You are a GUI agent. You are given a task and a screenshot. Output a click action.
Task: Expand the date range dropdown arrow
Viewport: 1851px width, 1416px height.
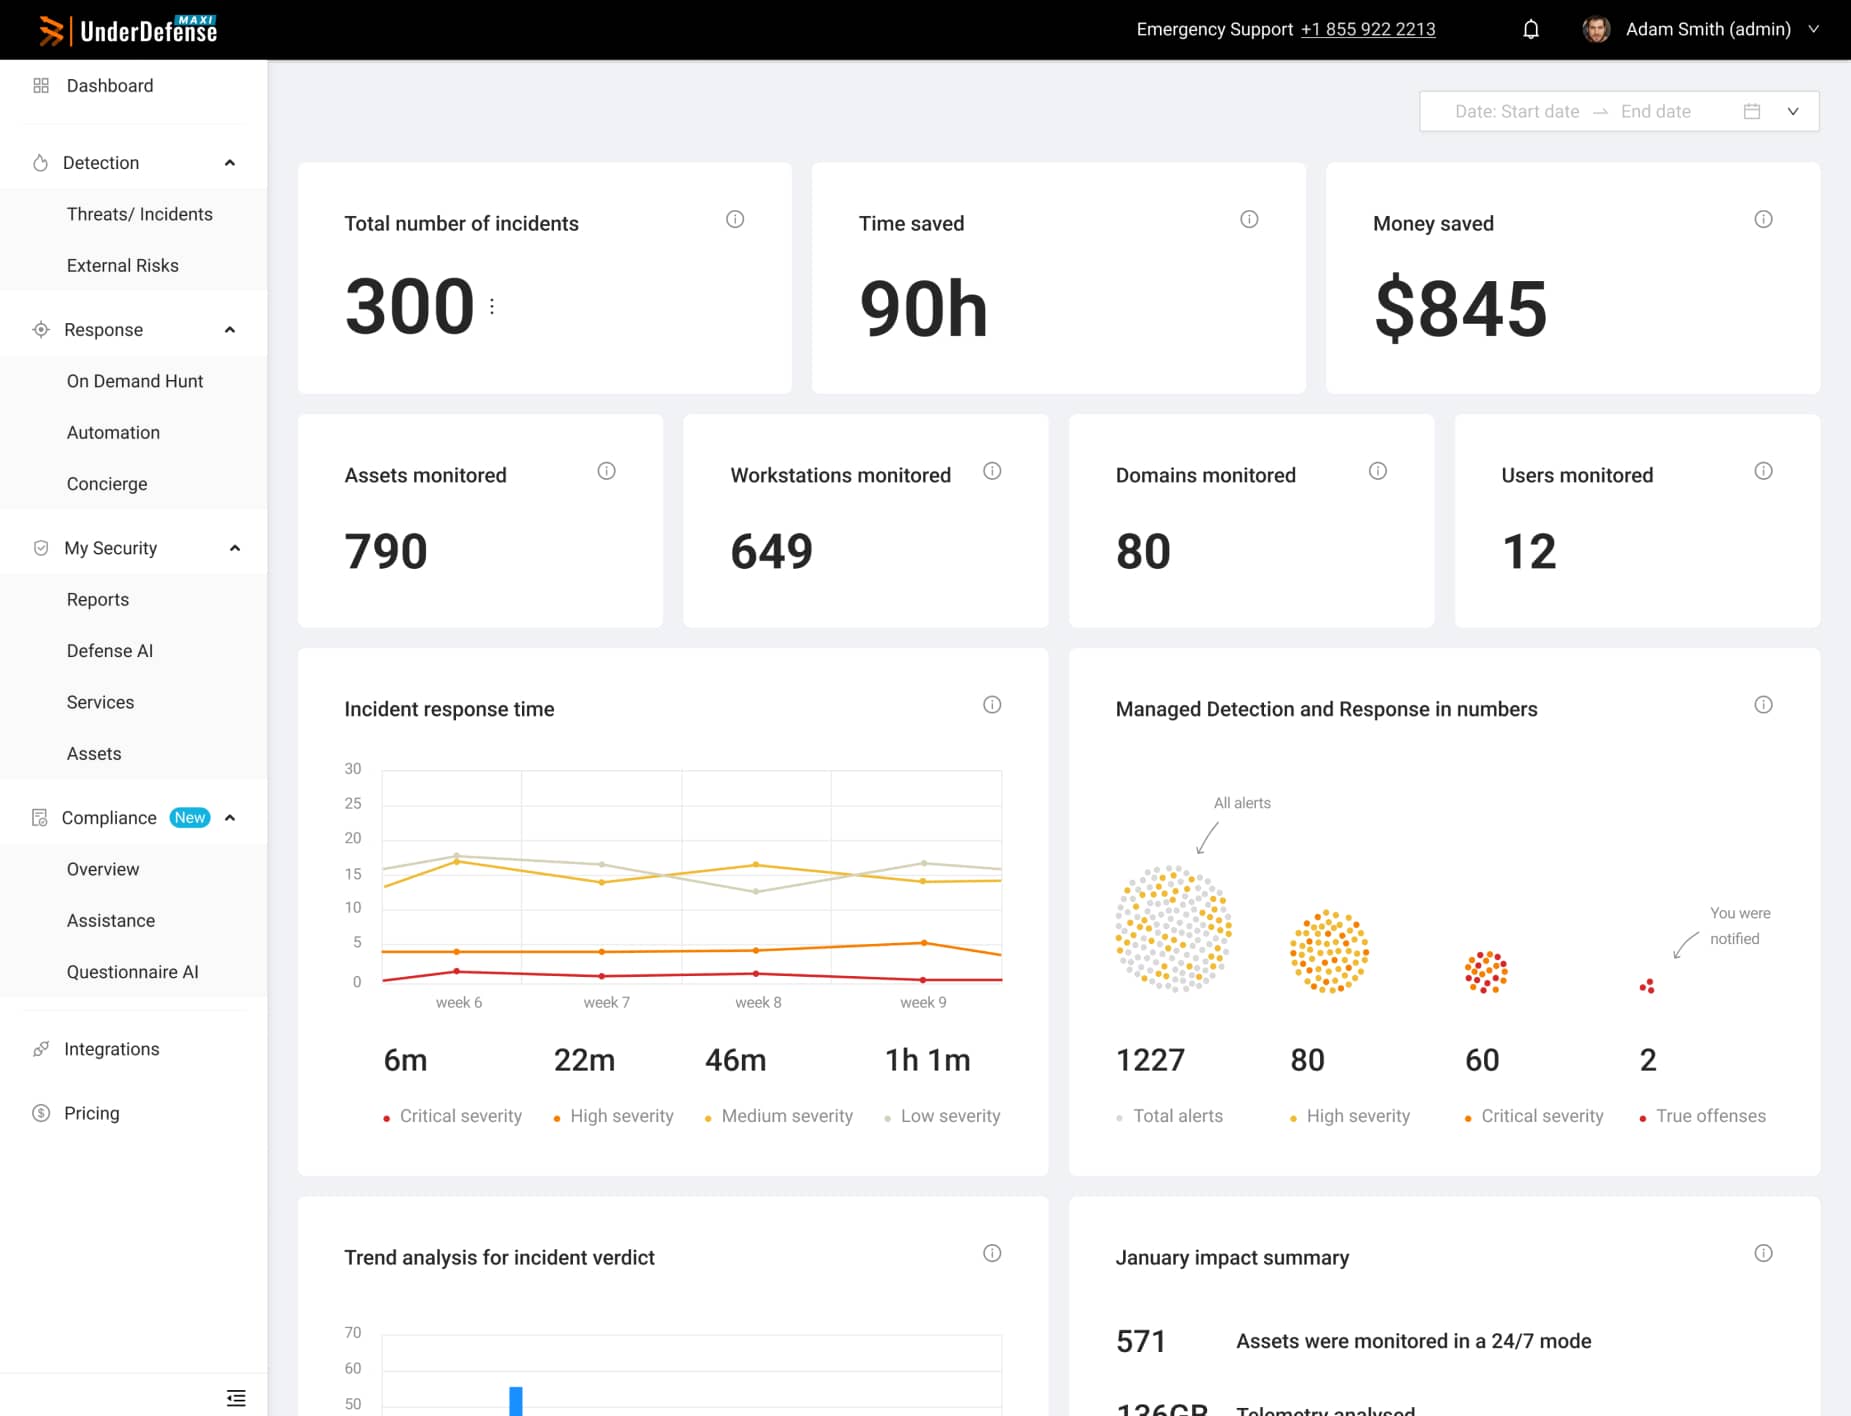click(1793, 111)
